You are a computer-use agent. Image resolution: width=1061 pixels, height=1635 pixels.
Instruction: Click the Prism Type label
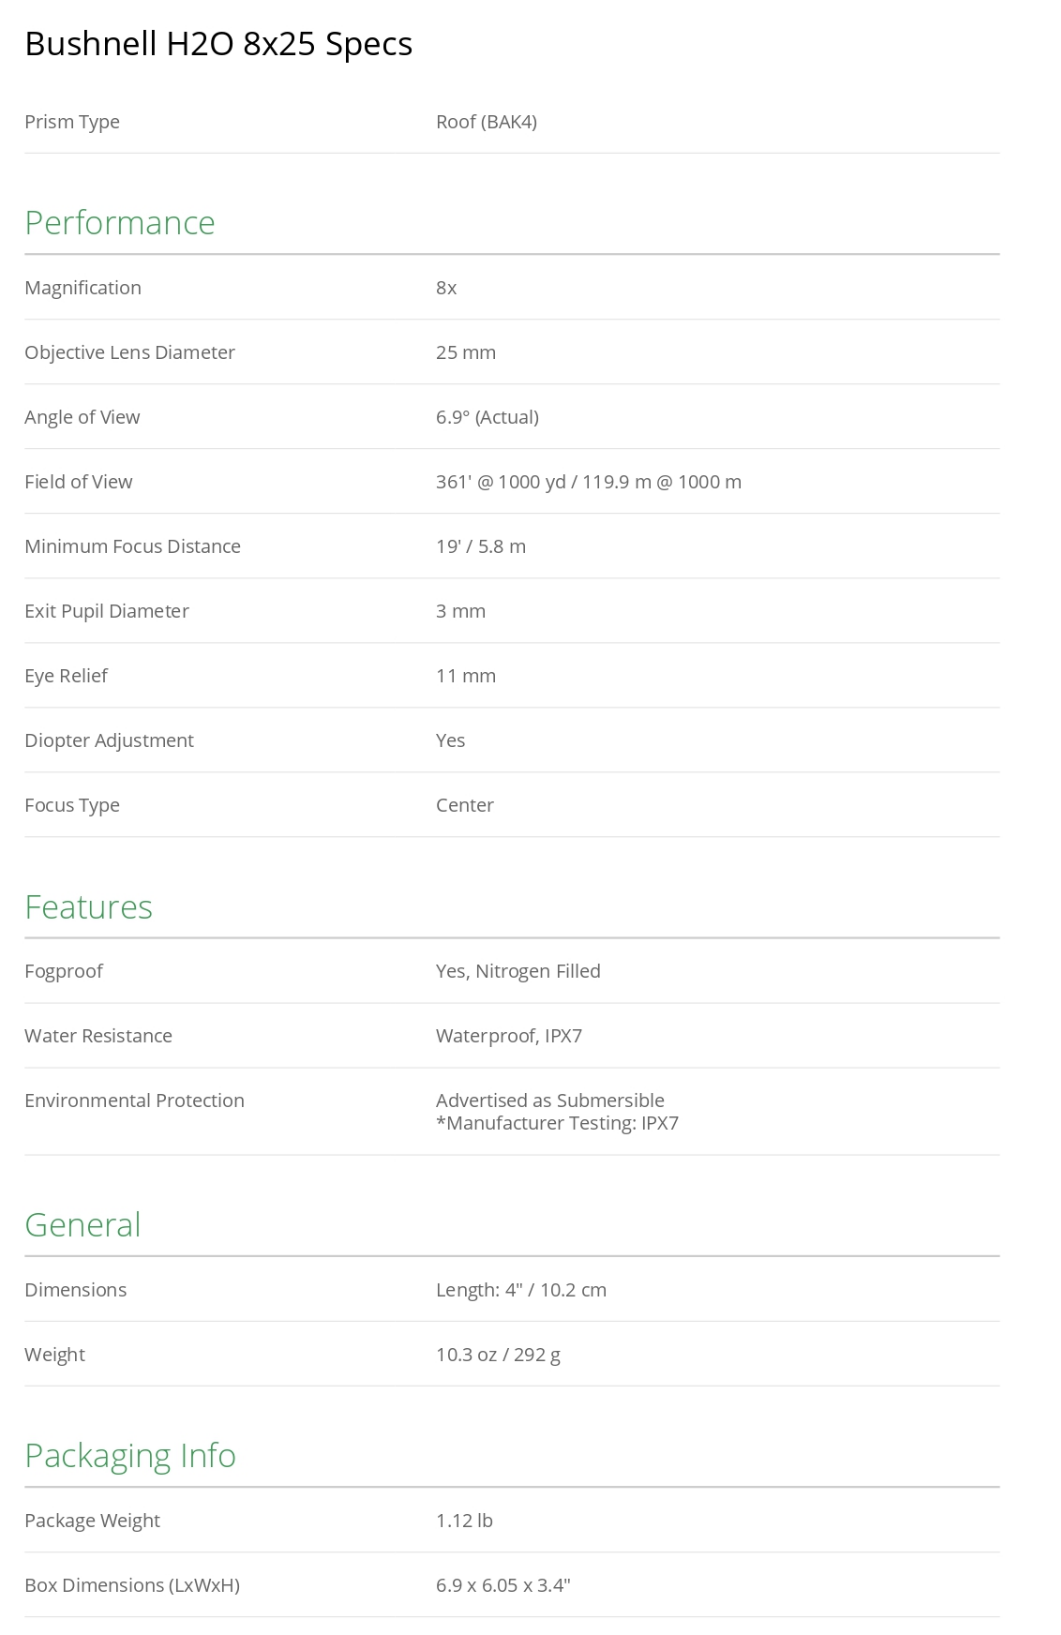(72, 122)
